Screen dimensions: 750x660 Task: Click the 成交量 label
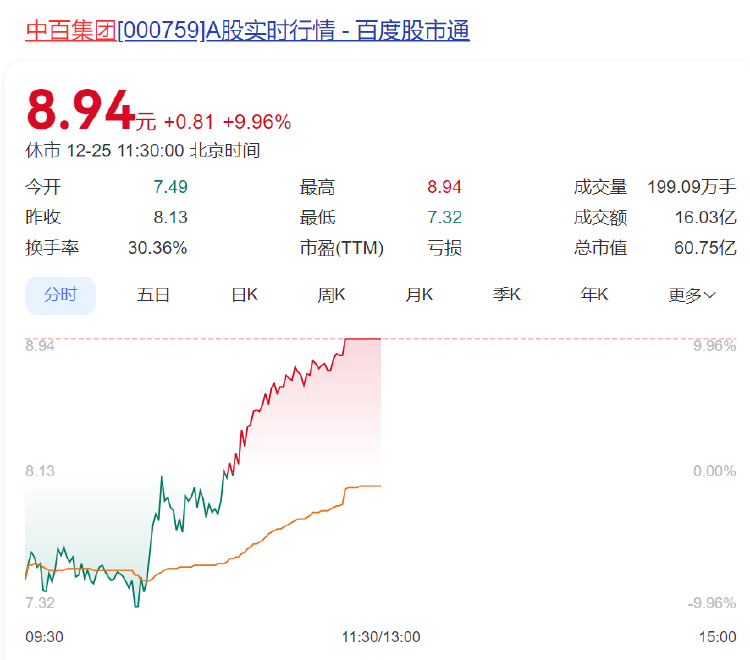tap(600, 187)
